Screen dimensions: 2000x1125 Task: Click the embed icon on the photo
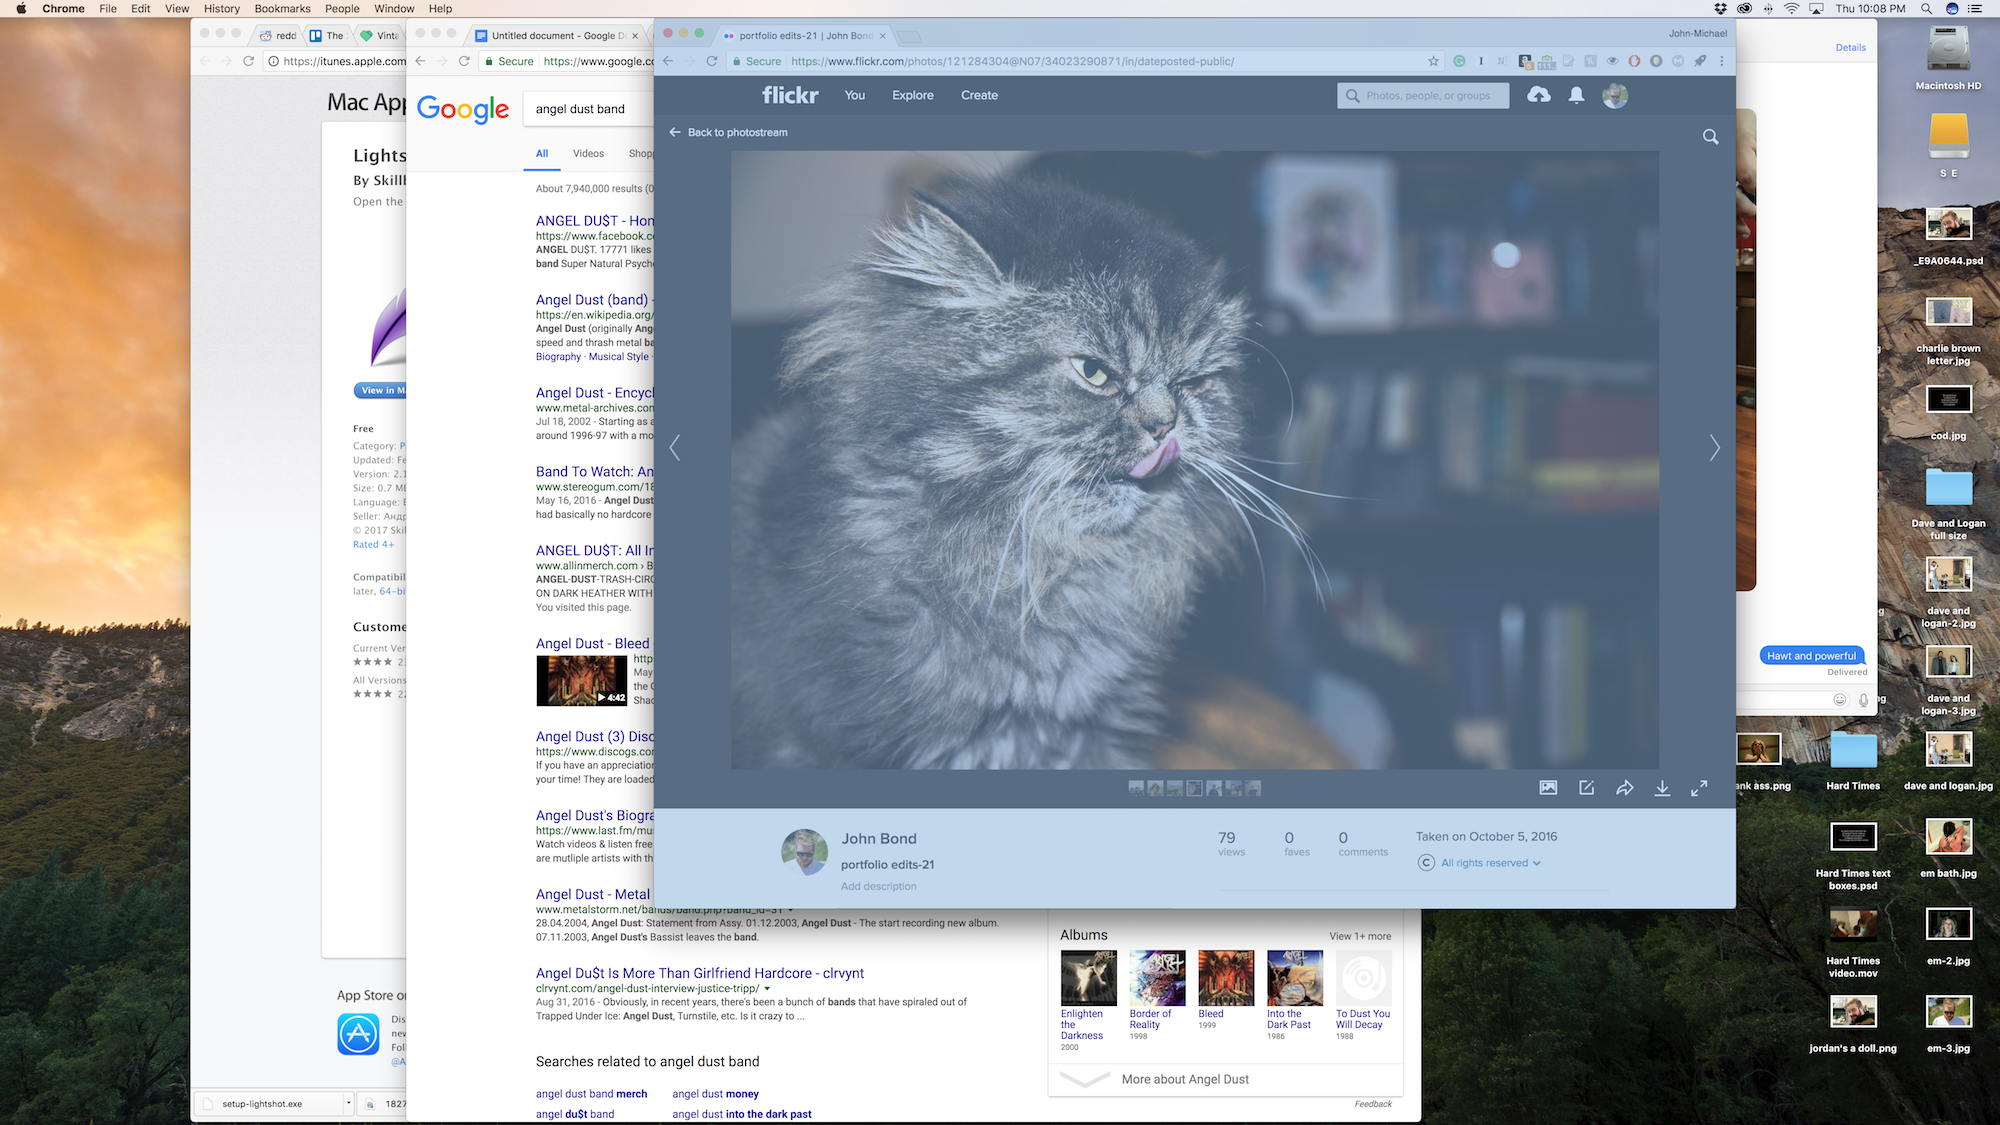click(1625, 787)
